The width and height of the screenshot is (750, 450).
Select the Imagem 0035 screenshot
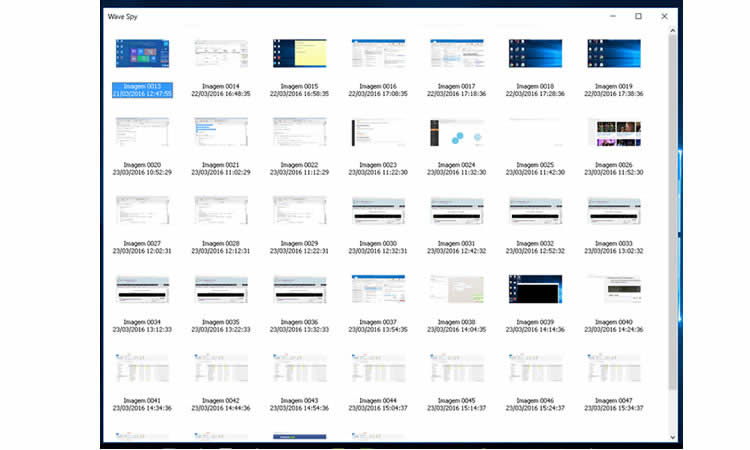(x=220, y=289)
